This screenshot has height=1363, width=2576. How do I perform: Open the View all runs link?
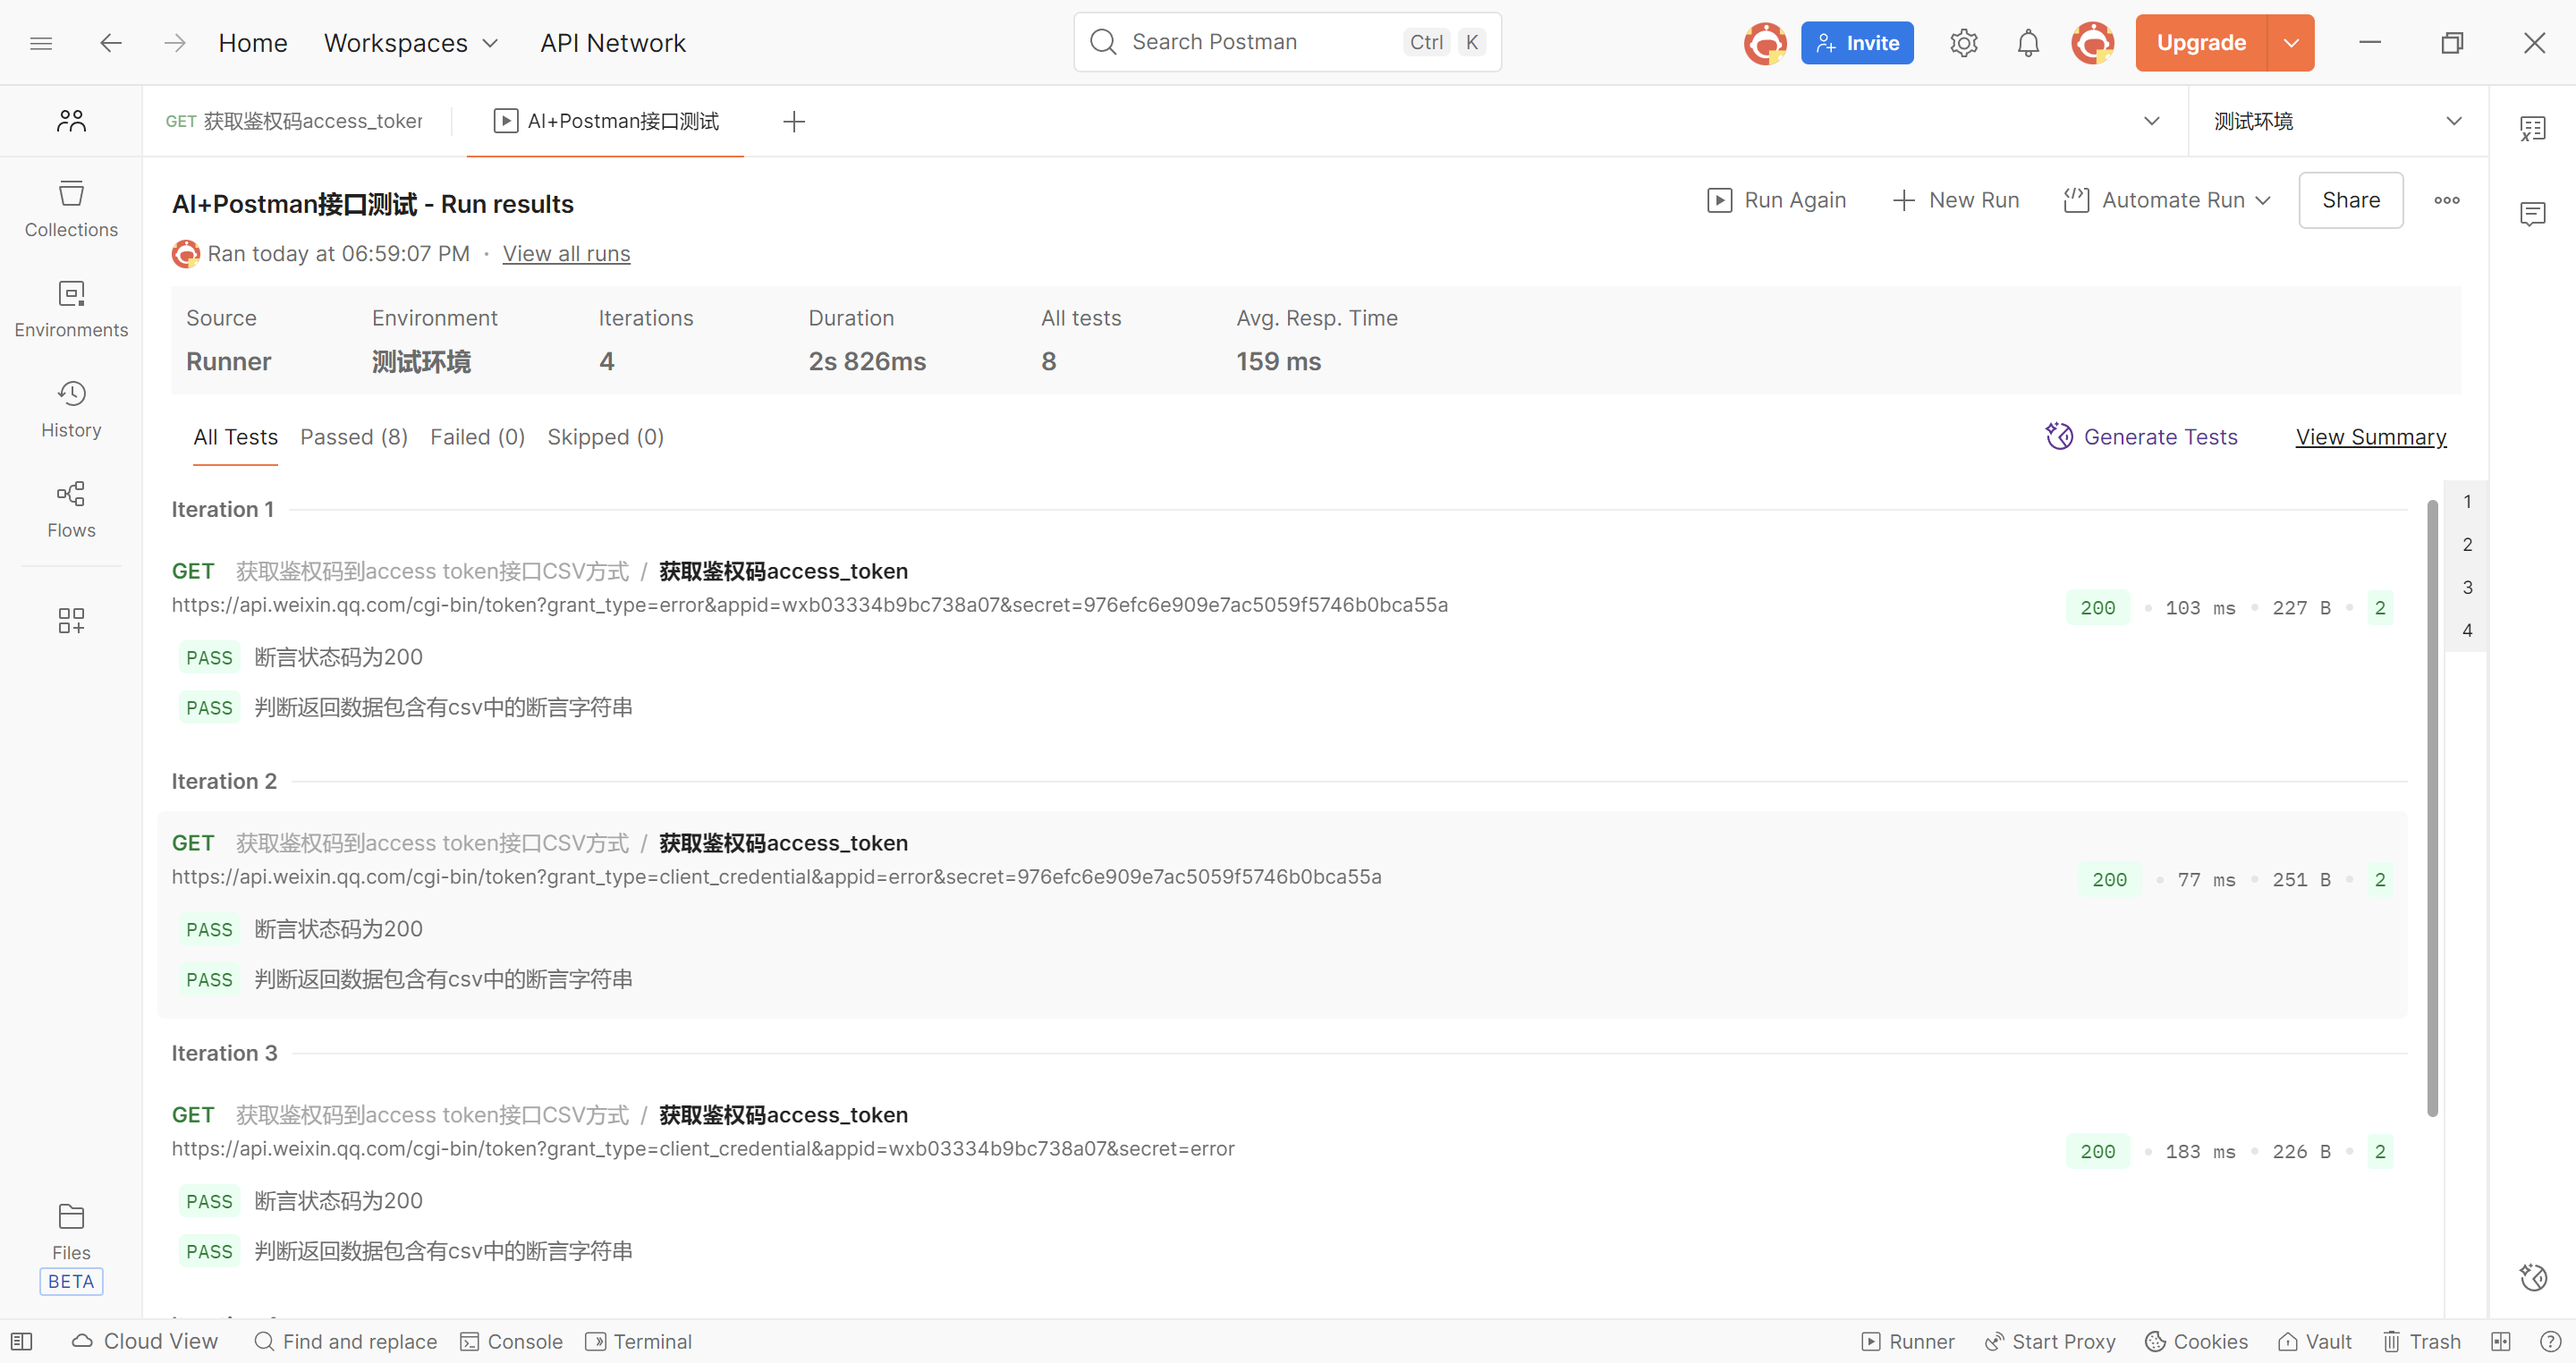tap(566, 254)
